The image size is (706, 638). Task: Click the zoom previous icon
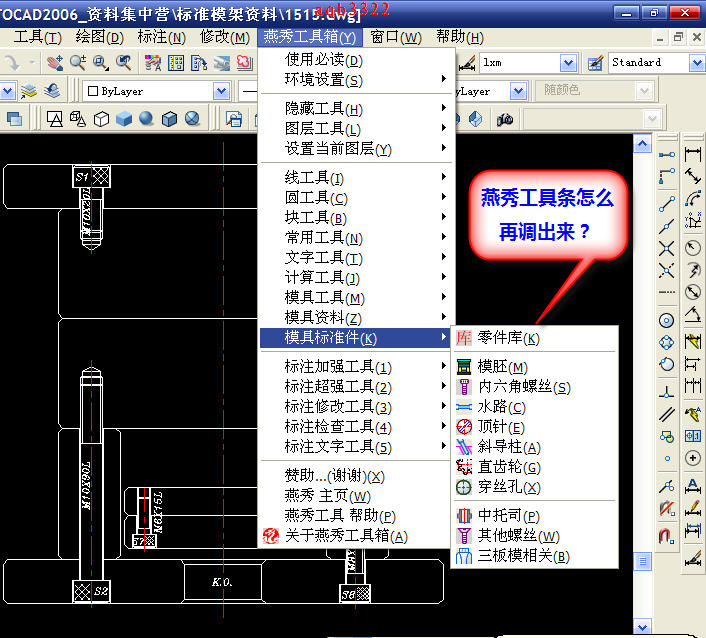pyautogui.click(x=123, y=63)
